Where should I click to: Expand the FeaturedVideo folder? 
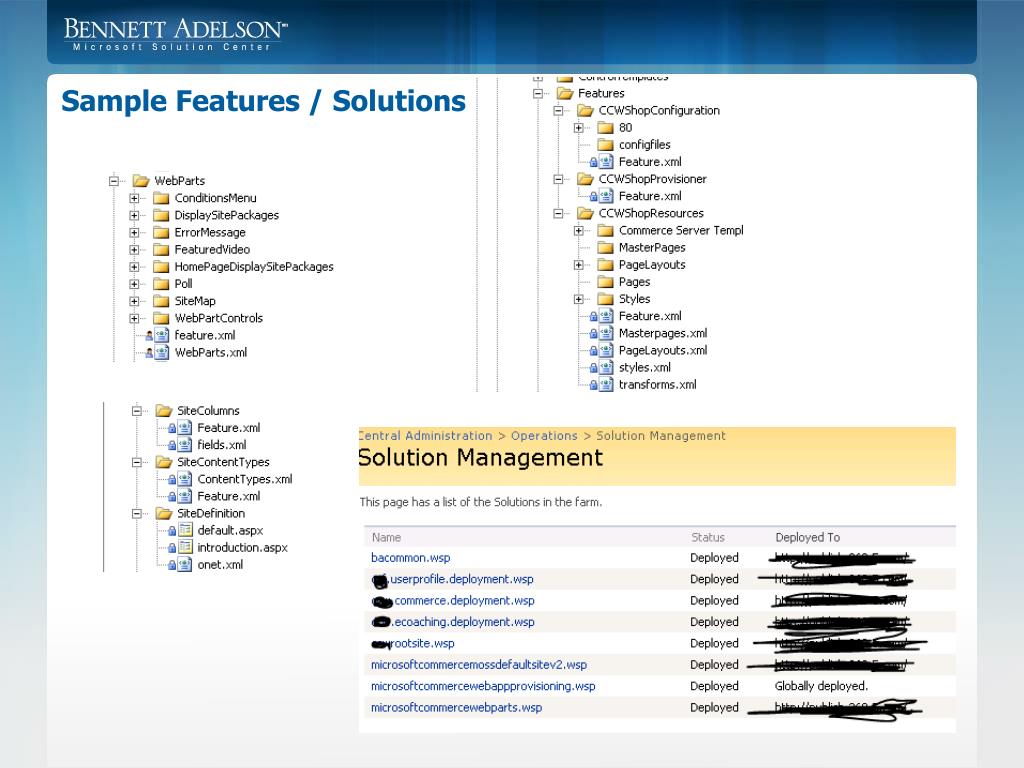point(134,249)
